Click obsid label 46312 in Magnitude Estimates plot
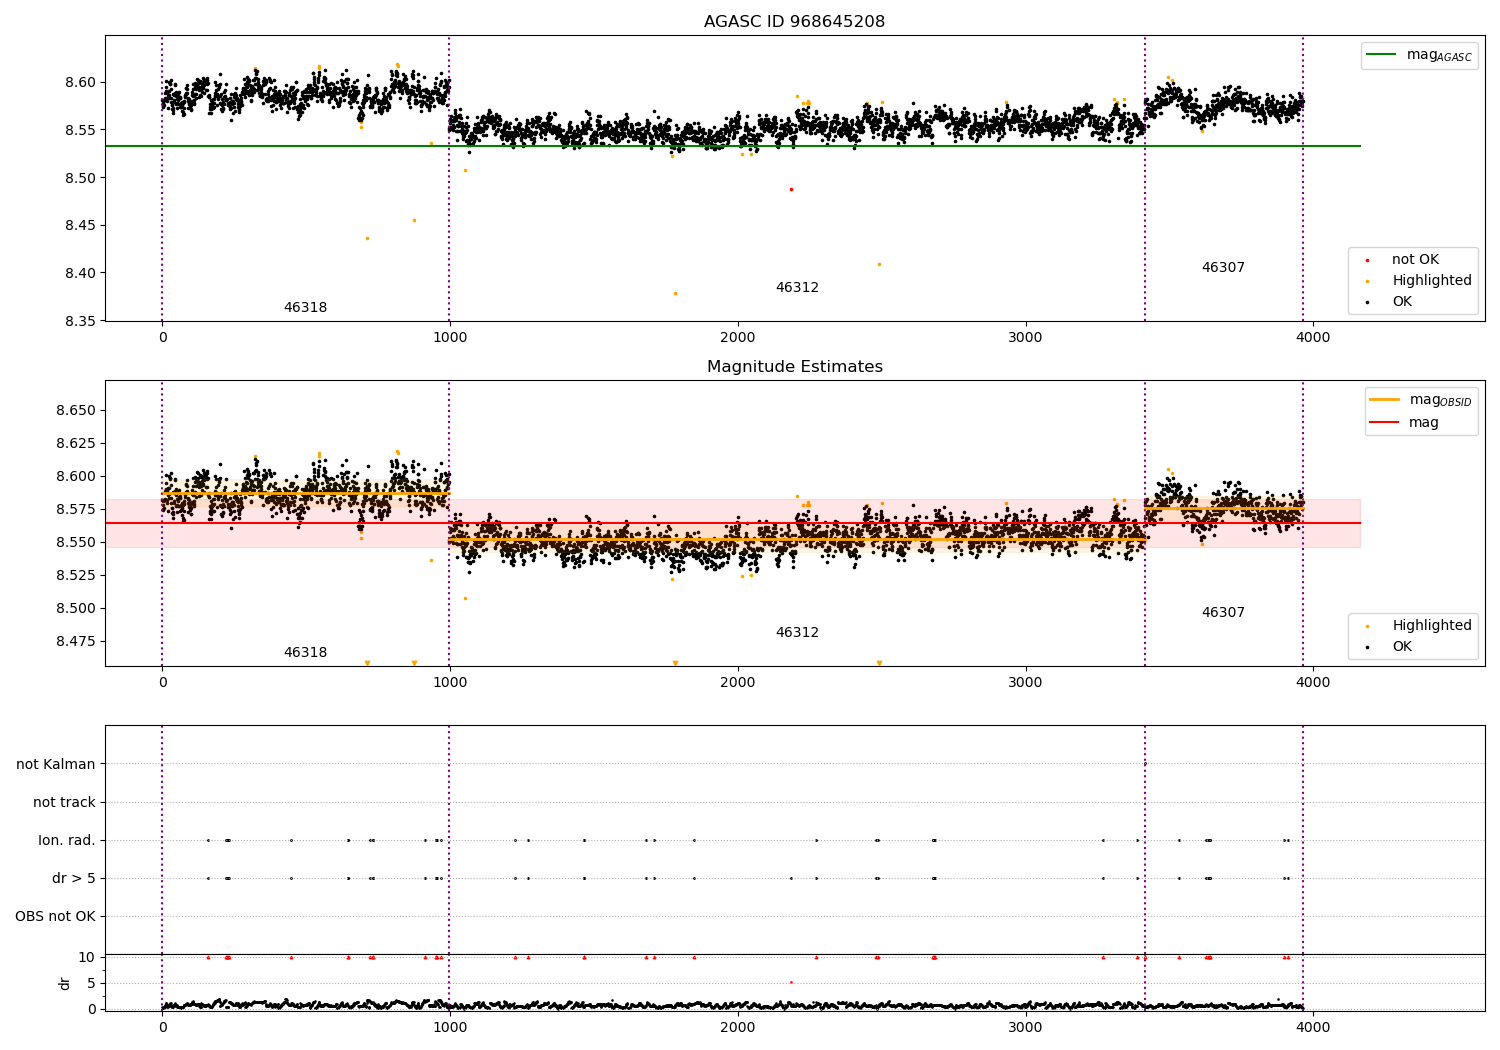1500x1050 pixels. click(x=797, y=633)
